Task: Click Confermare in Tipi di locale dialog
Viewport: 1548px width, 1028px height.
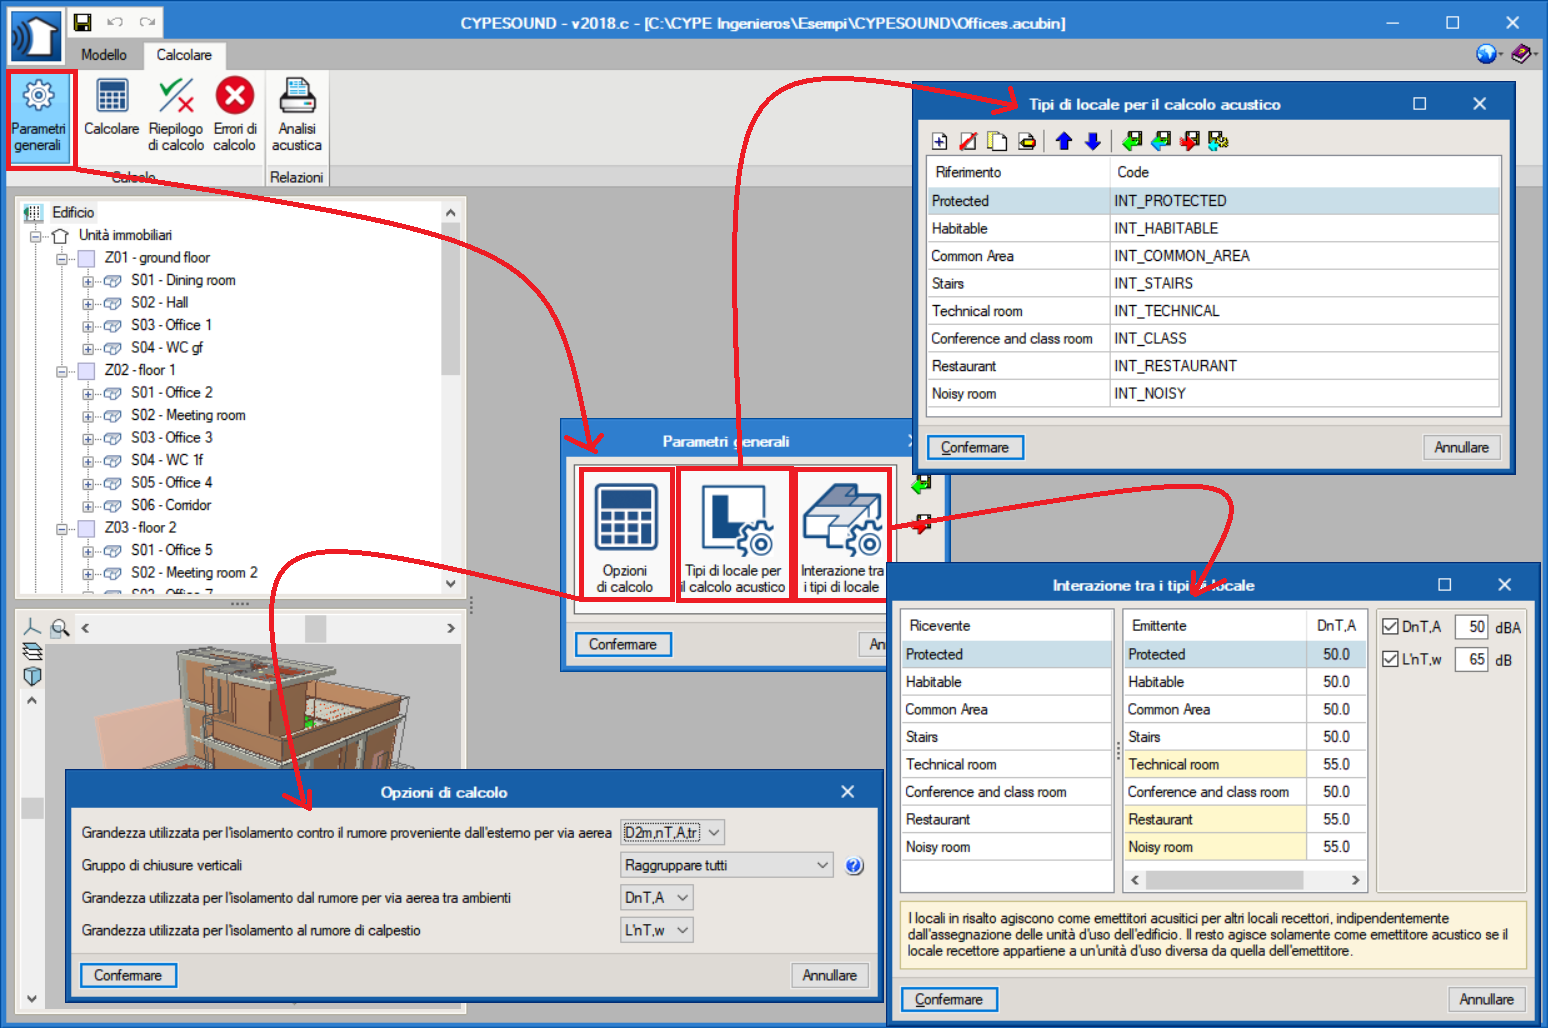Action: tap(975, 447)
